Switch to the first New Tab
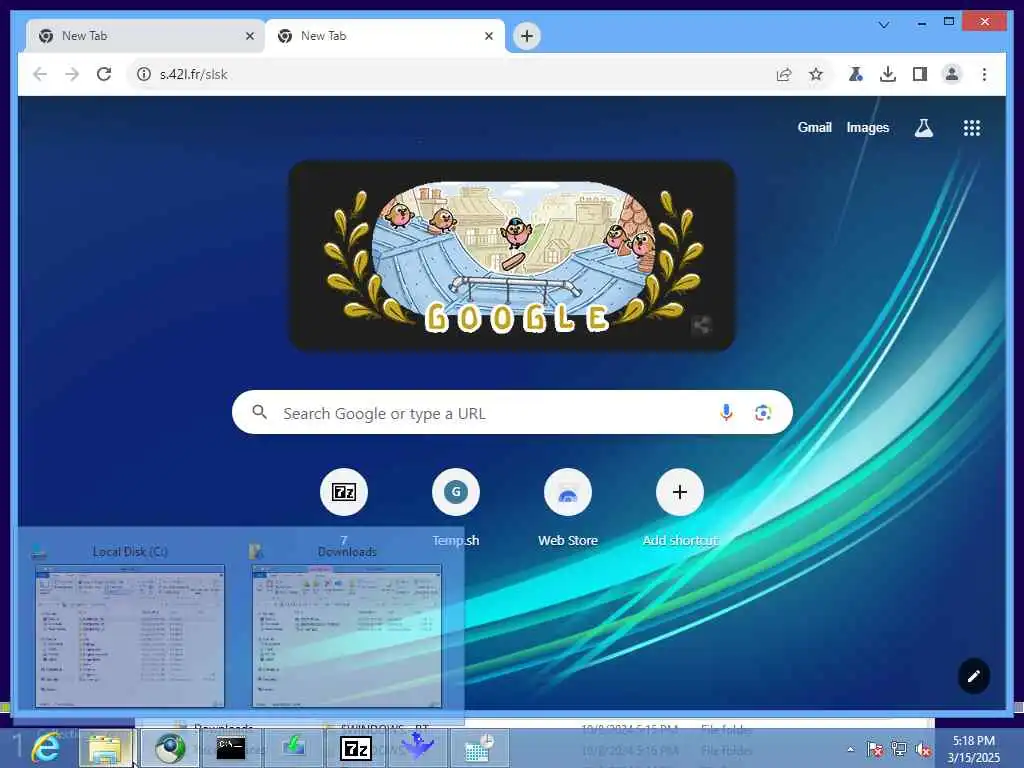Image resolution: width=1024 pixels, height=768 pixels. 145,36
